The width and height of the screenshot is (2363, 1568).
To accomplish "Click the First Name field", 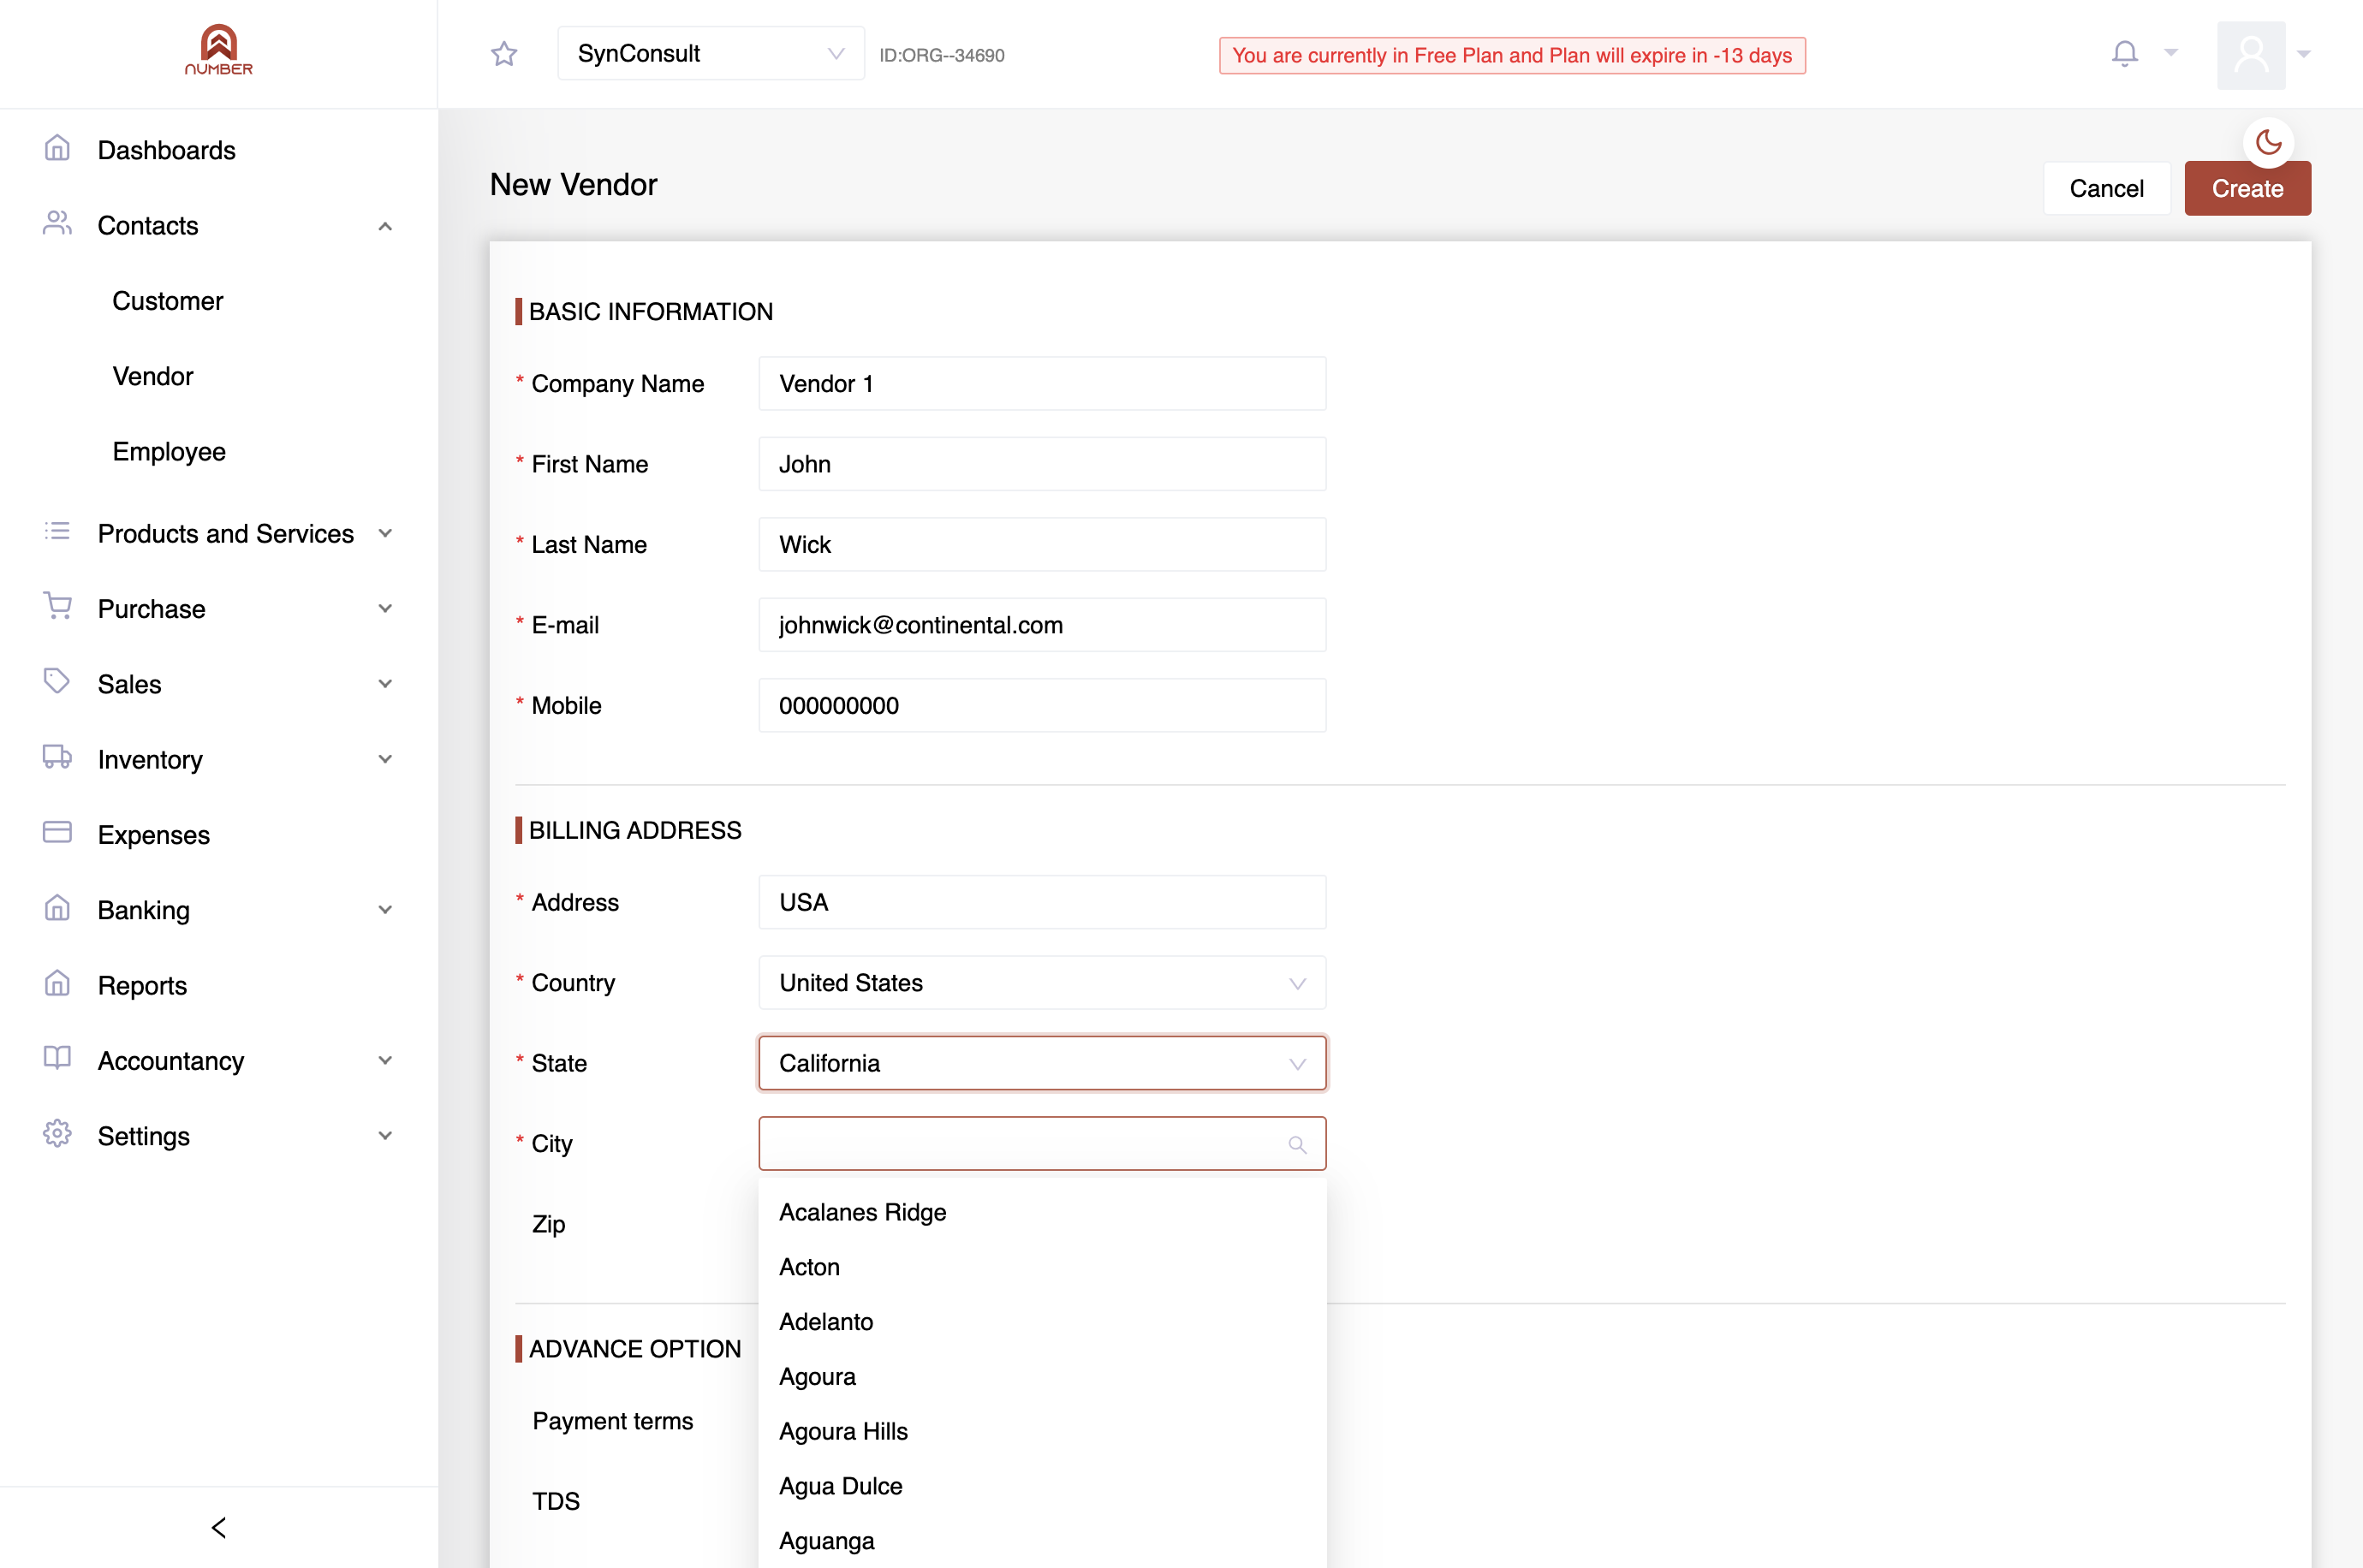I will click(x=1042, y=464).
